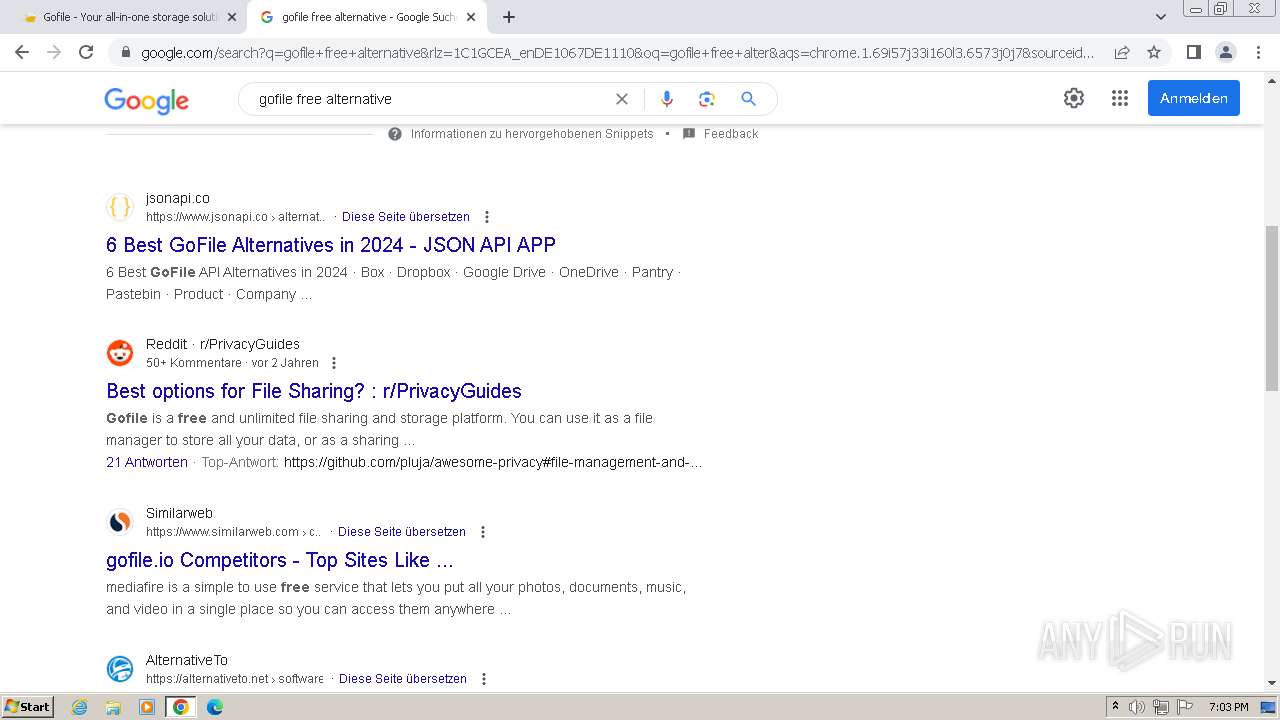Open Microsoft Edge from taskbar
Screen dimensions: 1280x720
coord(214,707)
